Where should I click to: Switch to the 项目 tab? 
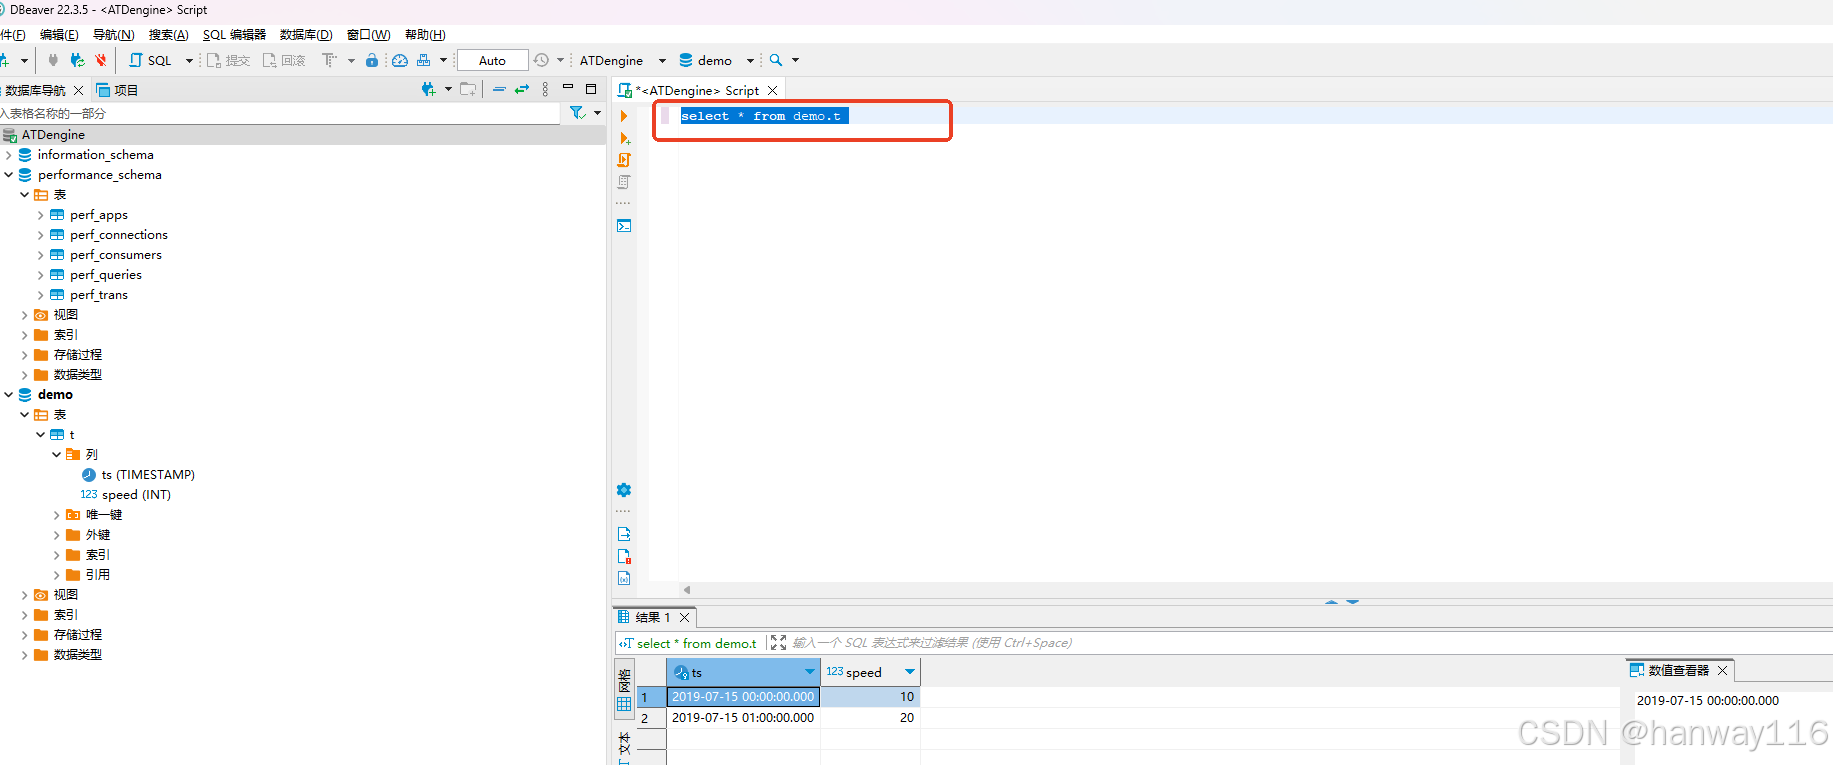[x=117, y=90]
